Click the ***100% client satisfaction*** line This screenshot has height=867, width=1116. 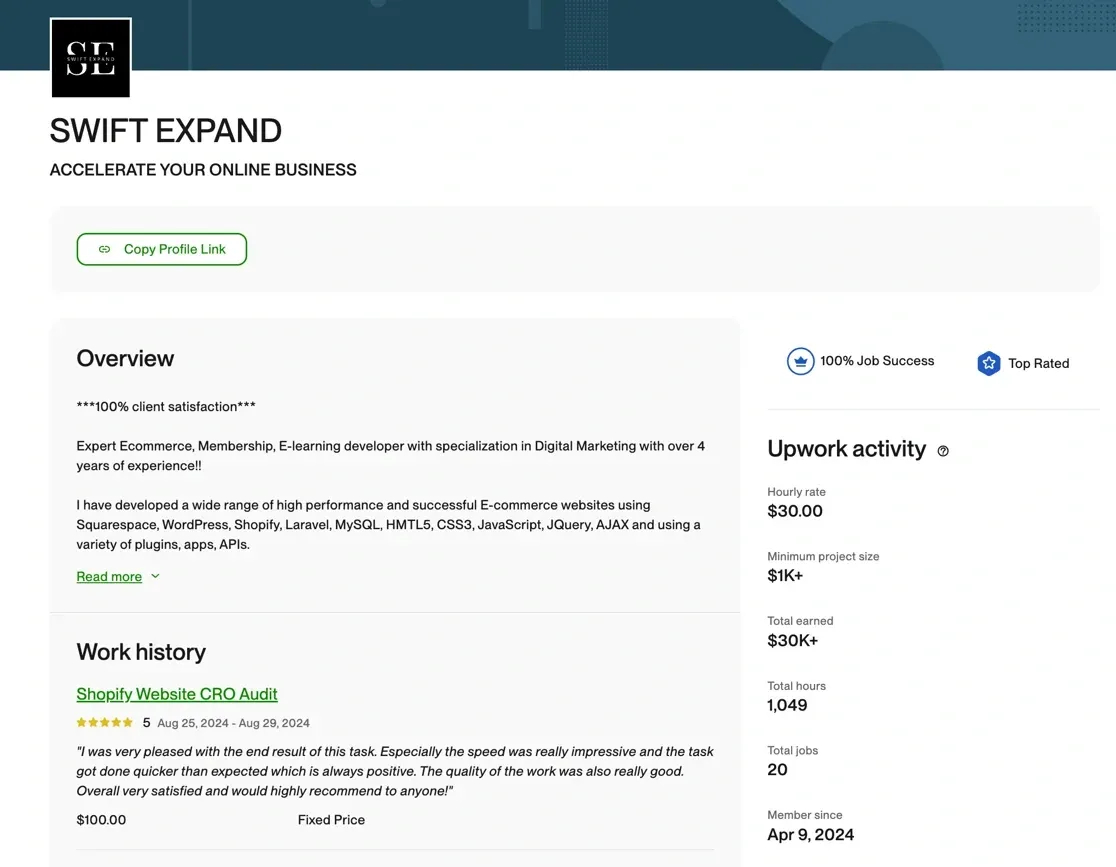pyautogui.click(x=166, y=406)
